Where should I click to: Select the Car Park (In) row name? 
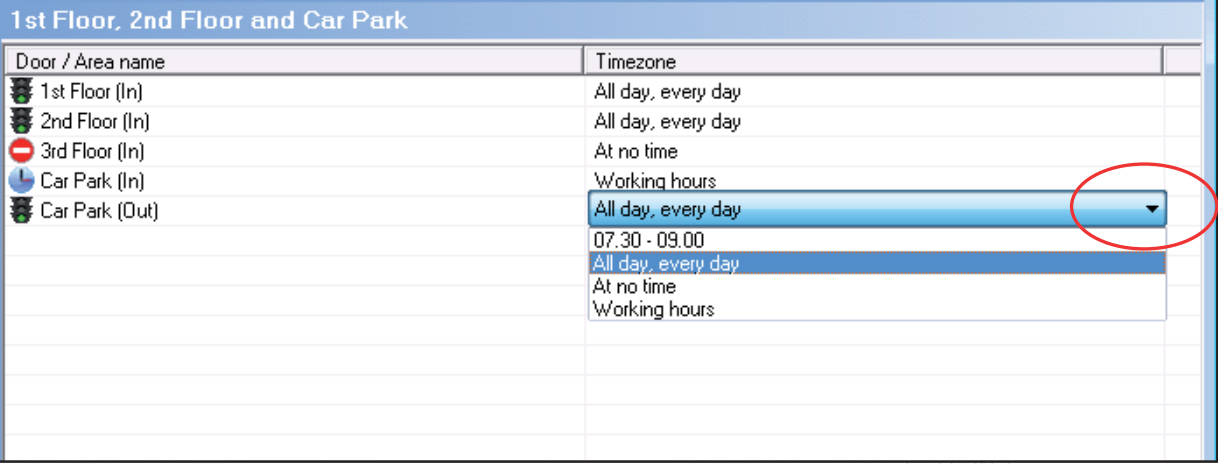click(x=91, y=182)
